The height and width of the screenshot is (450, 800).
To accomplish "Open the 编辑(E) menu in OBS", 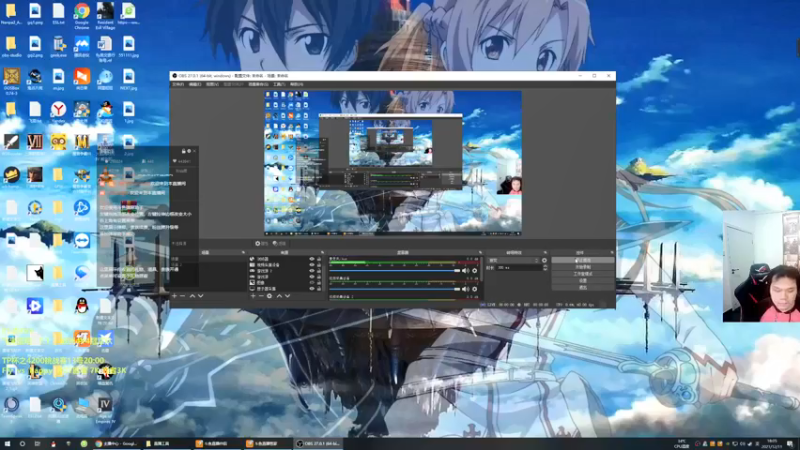I will pyautogui.click(x=195, y=84).
